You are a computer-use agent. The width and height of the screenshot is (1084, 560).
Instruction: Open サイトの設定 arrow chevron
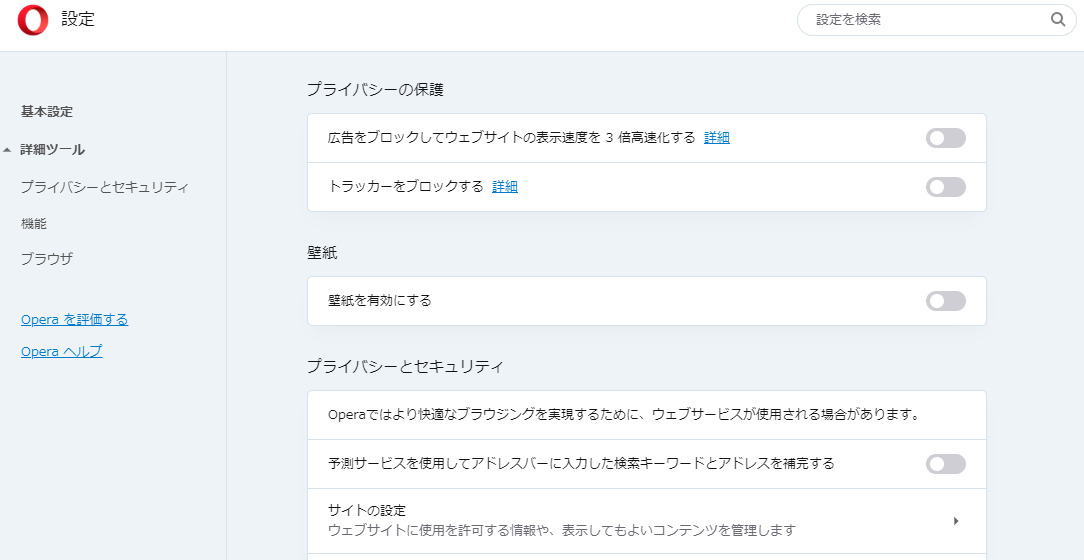point(956,521)
